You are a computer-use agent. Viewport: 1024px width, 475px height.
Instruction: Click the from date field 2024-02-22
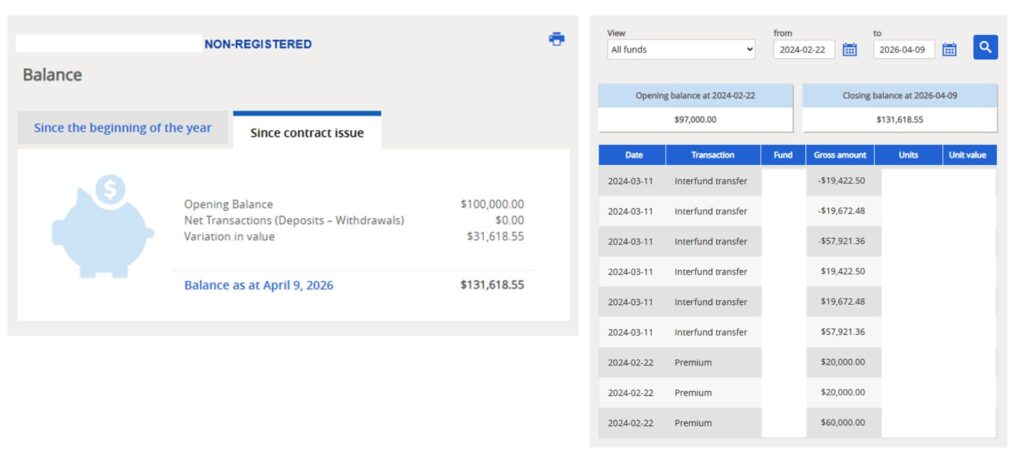point(804,49)
